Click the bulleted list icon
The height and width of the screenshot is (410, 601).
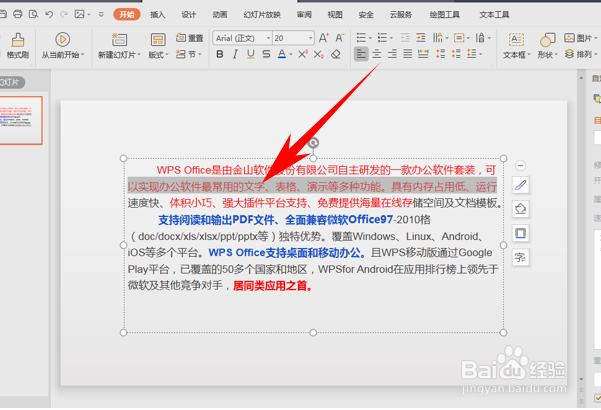click(x=361, y=38)
